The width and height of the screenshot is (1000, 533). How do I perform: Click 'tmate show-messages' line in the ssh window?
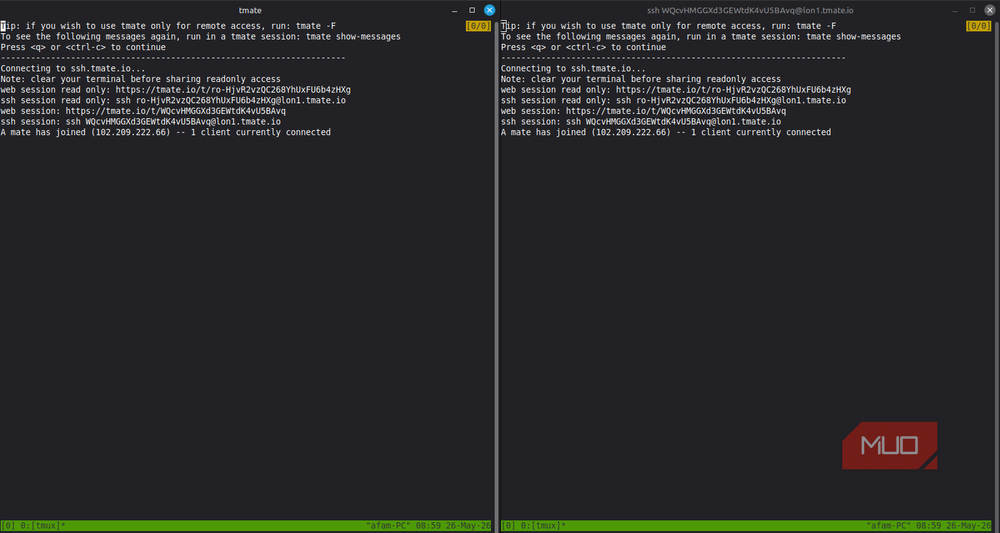(701, 37)
